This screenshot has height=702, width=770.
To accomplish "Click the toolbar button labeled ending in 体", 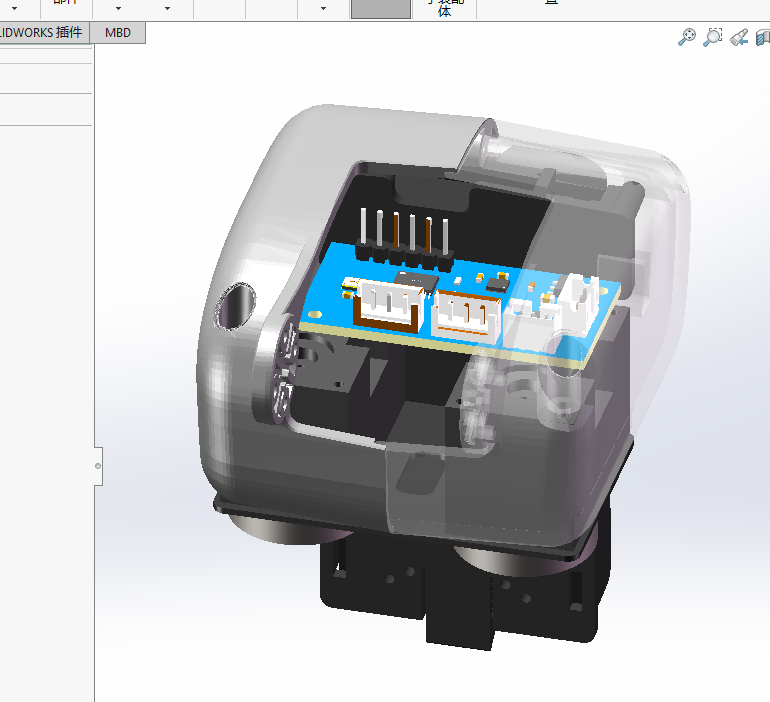I will tap(444, 9).
